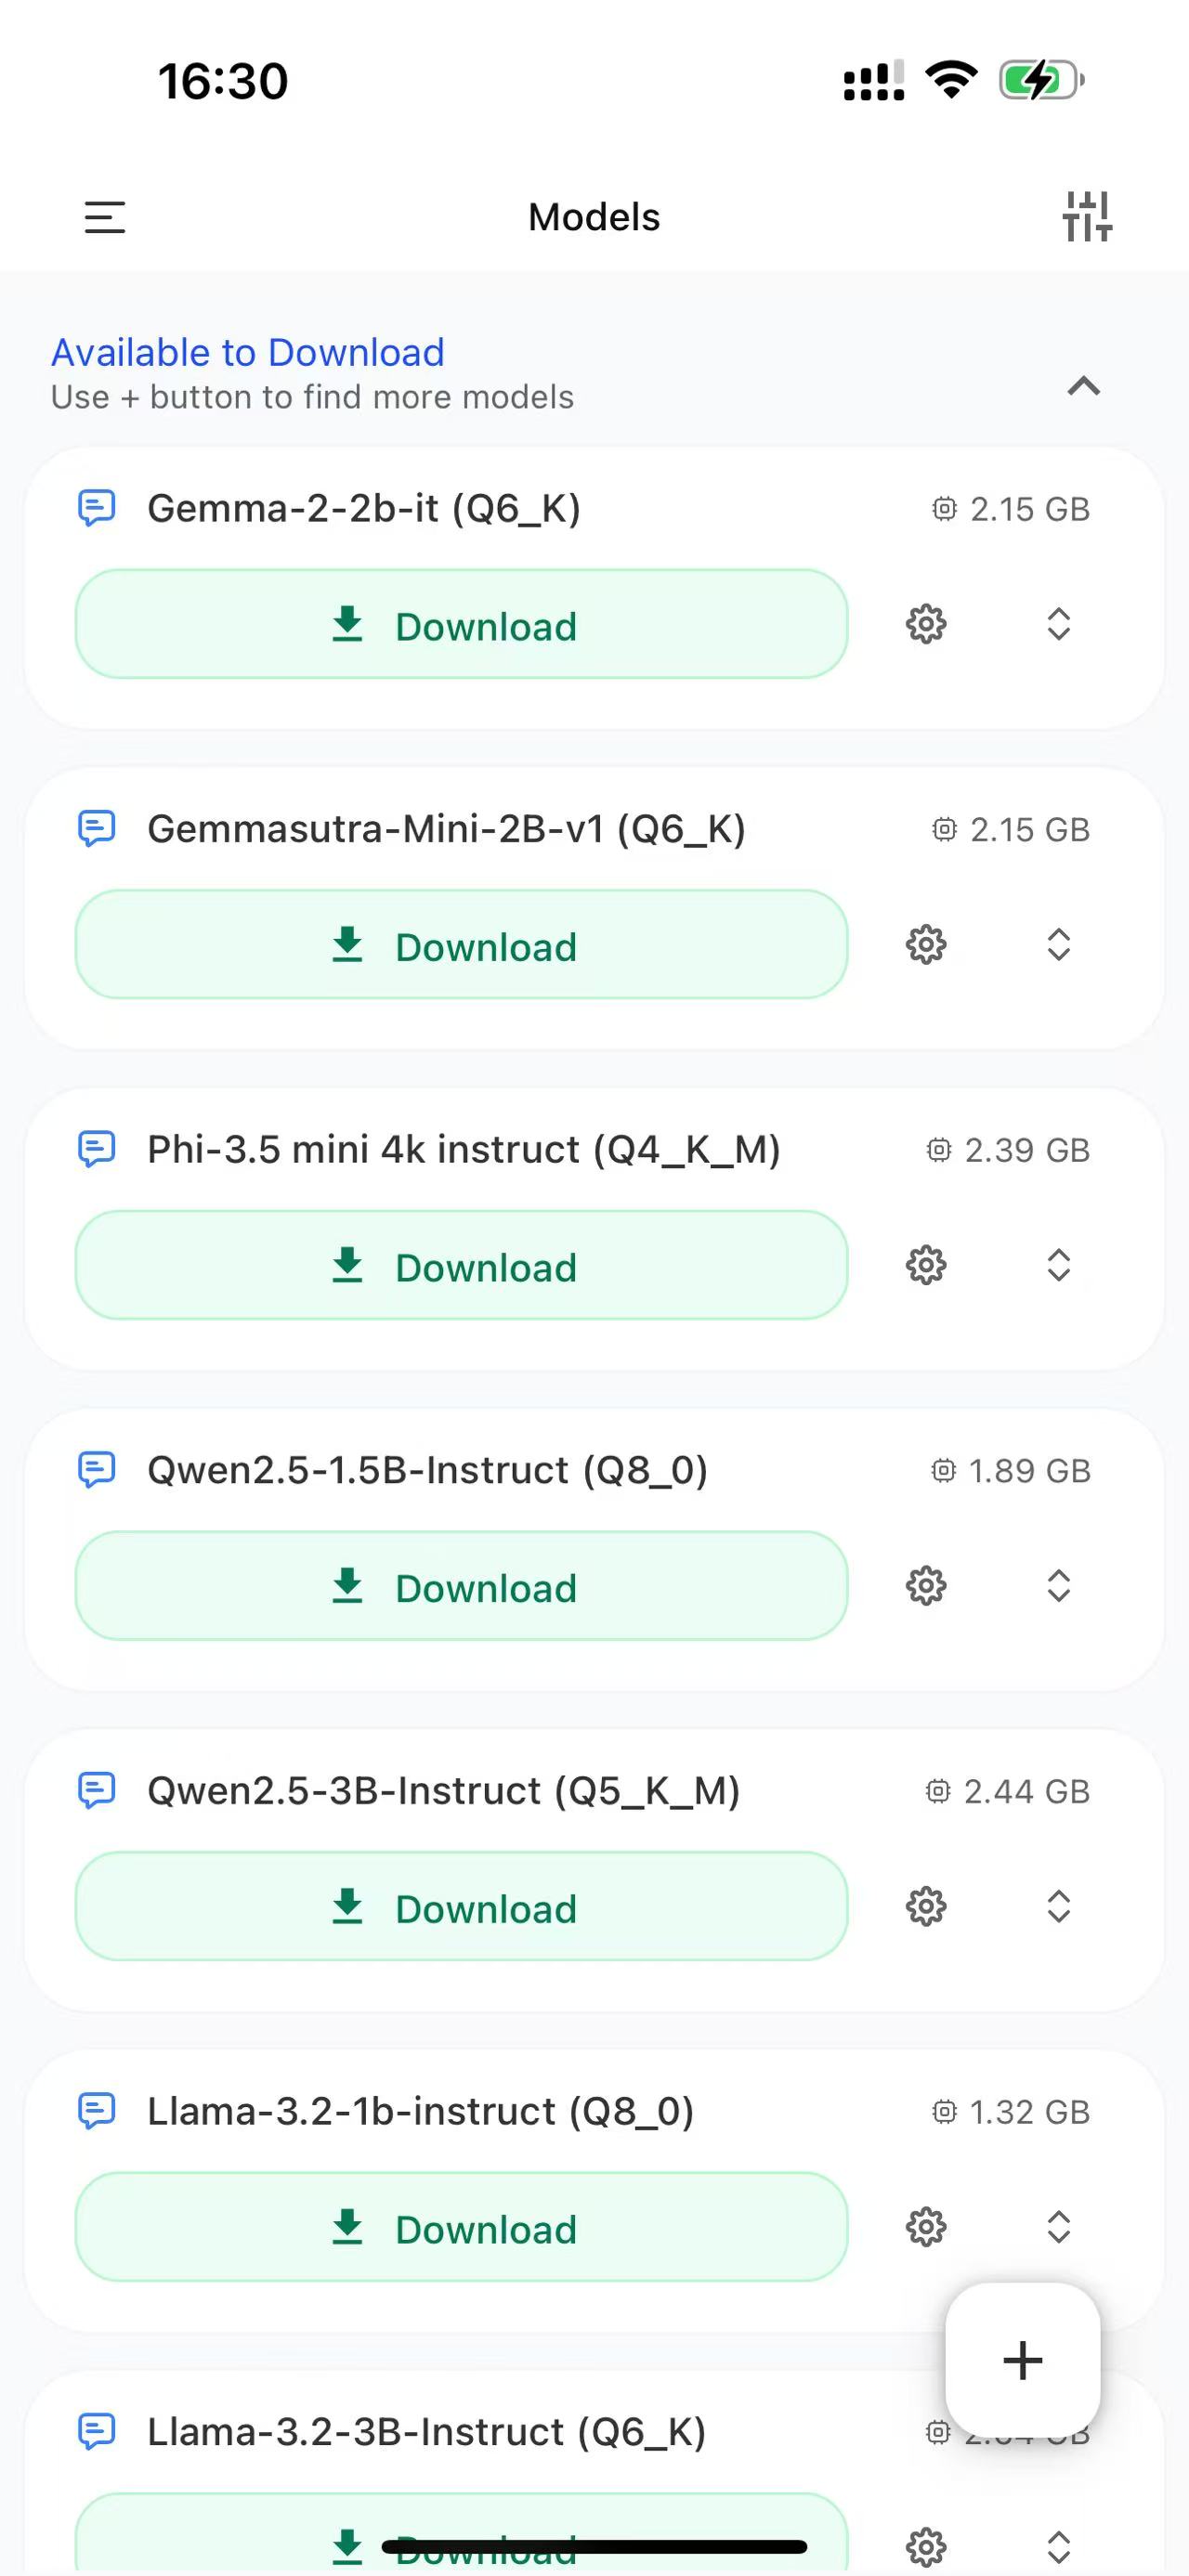Collapse the Available to Download section

pyautogui.click(x=1083, y=386)
